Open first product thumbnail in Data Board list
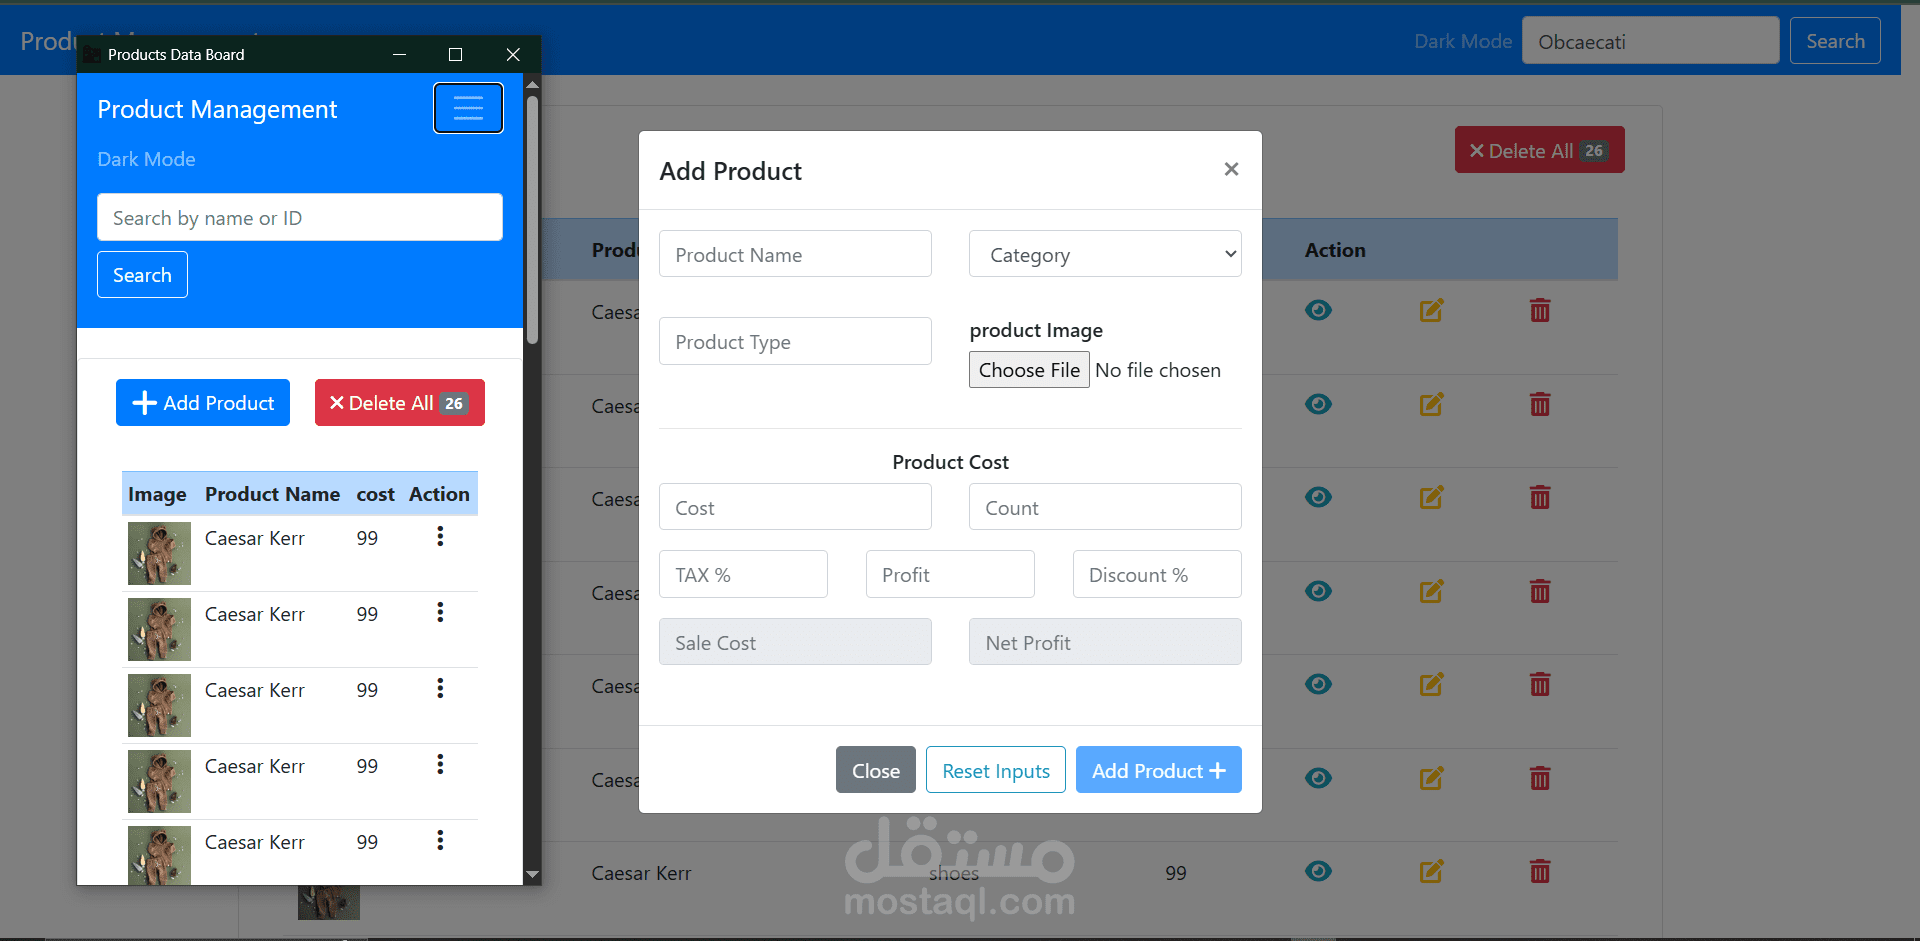The image size is (1920, 941). click(159, 553)
